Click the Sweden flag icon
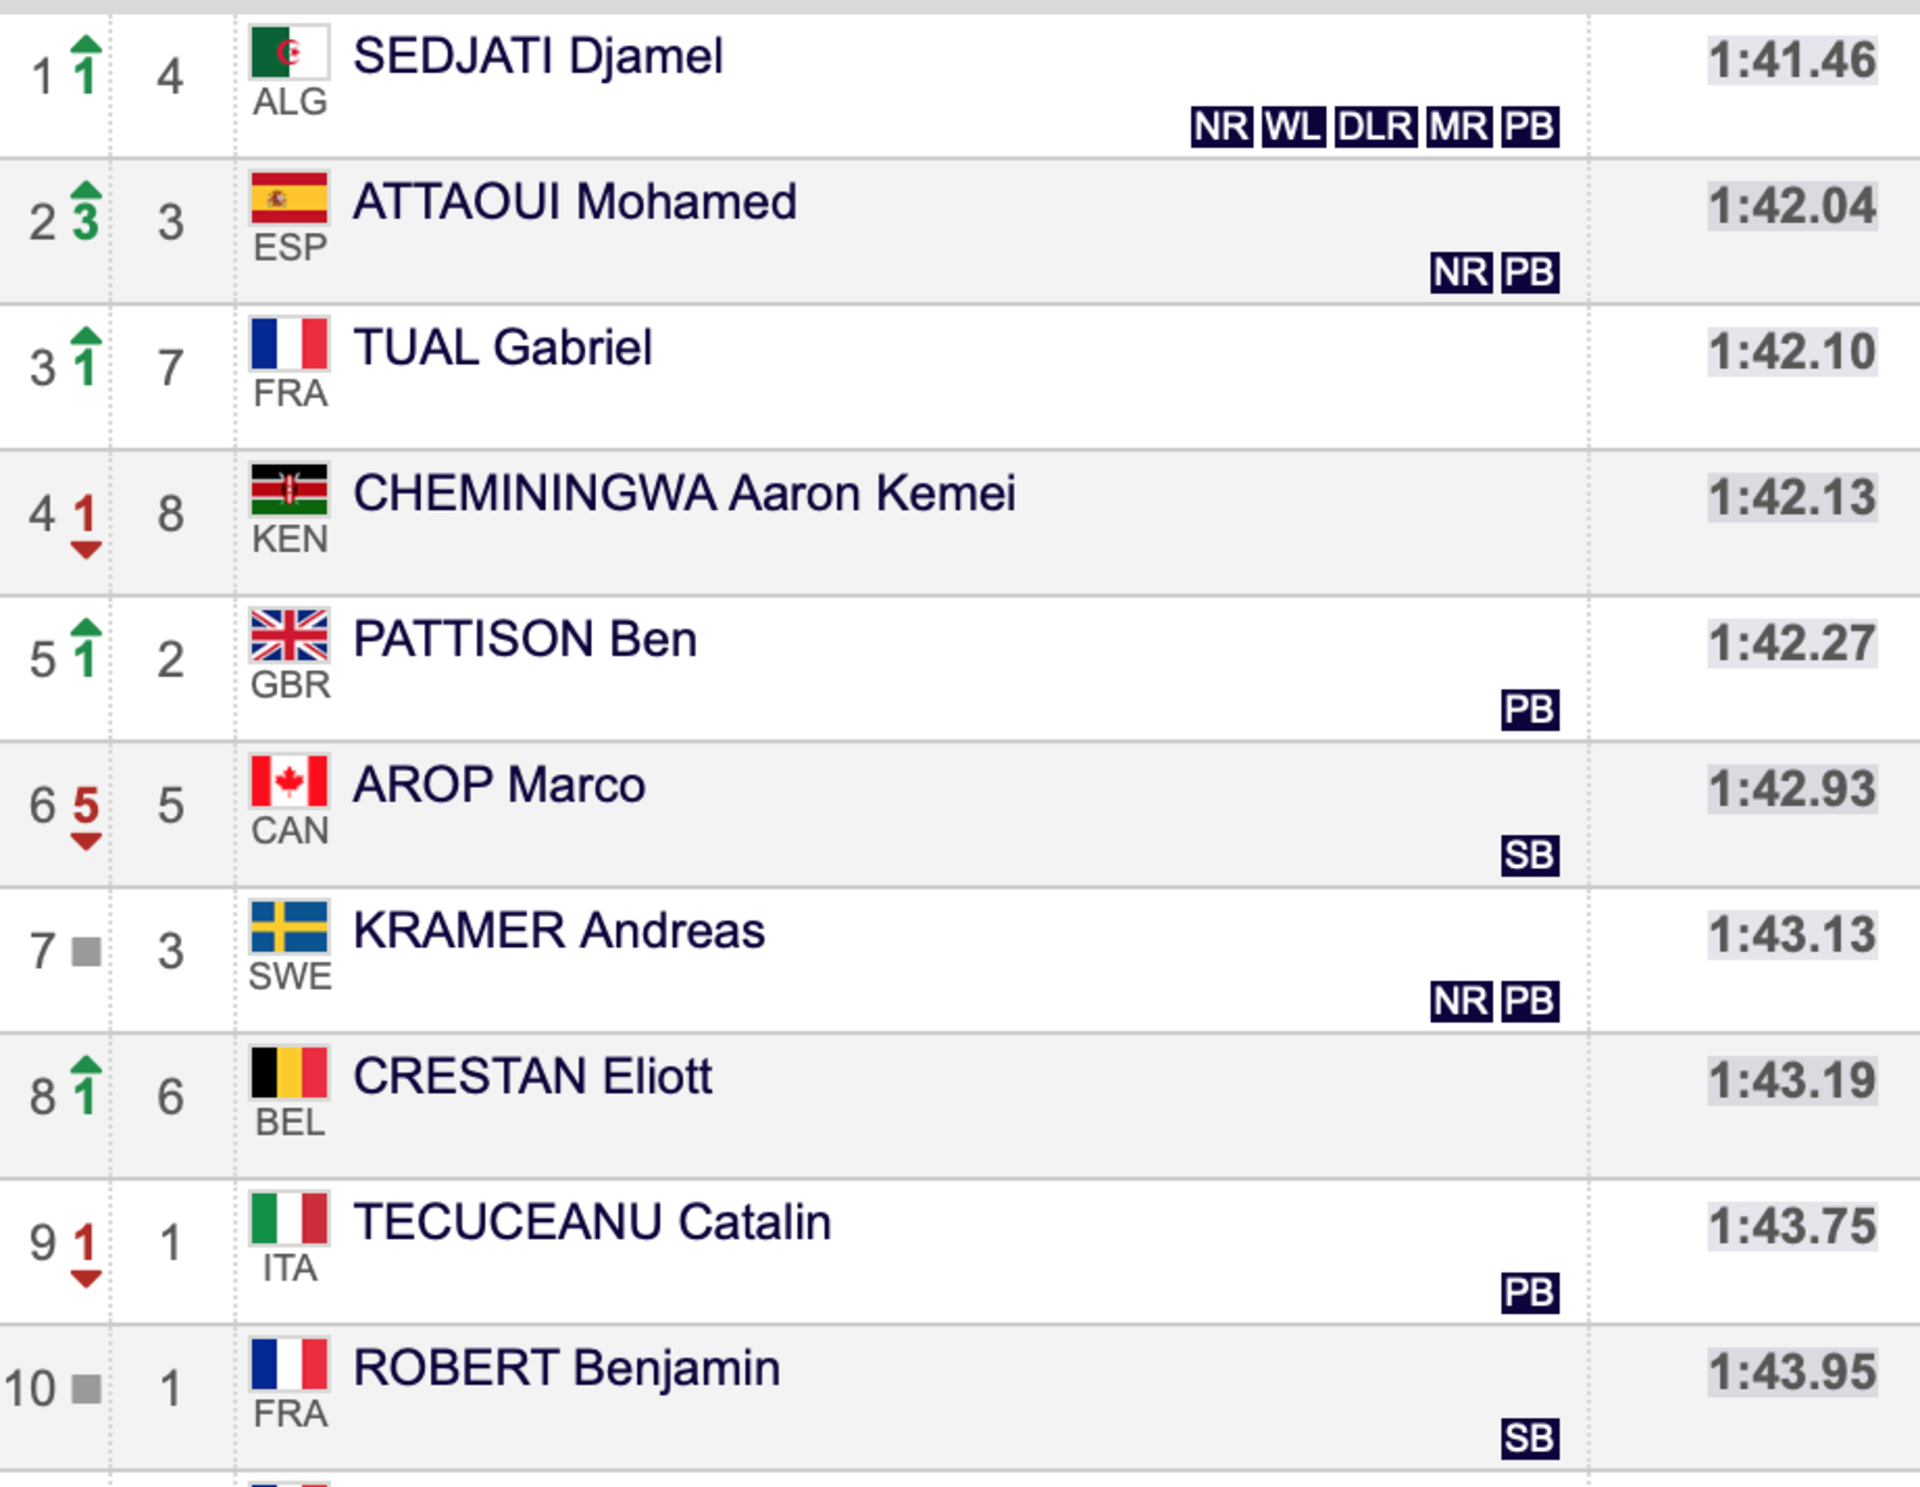 (289, 927)
